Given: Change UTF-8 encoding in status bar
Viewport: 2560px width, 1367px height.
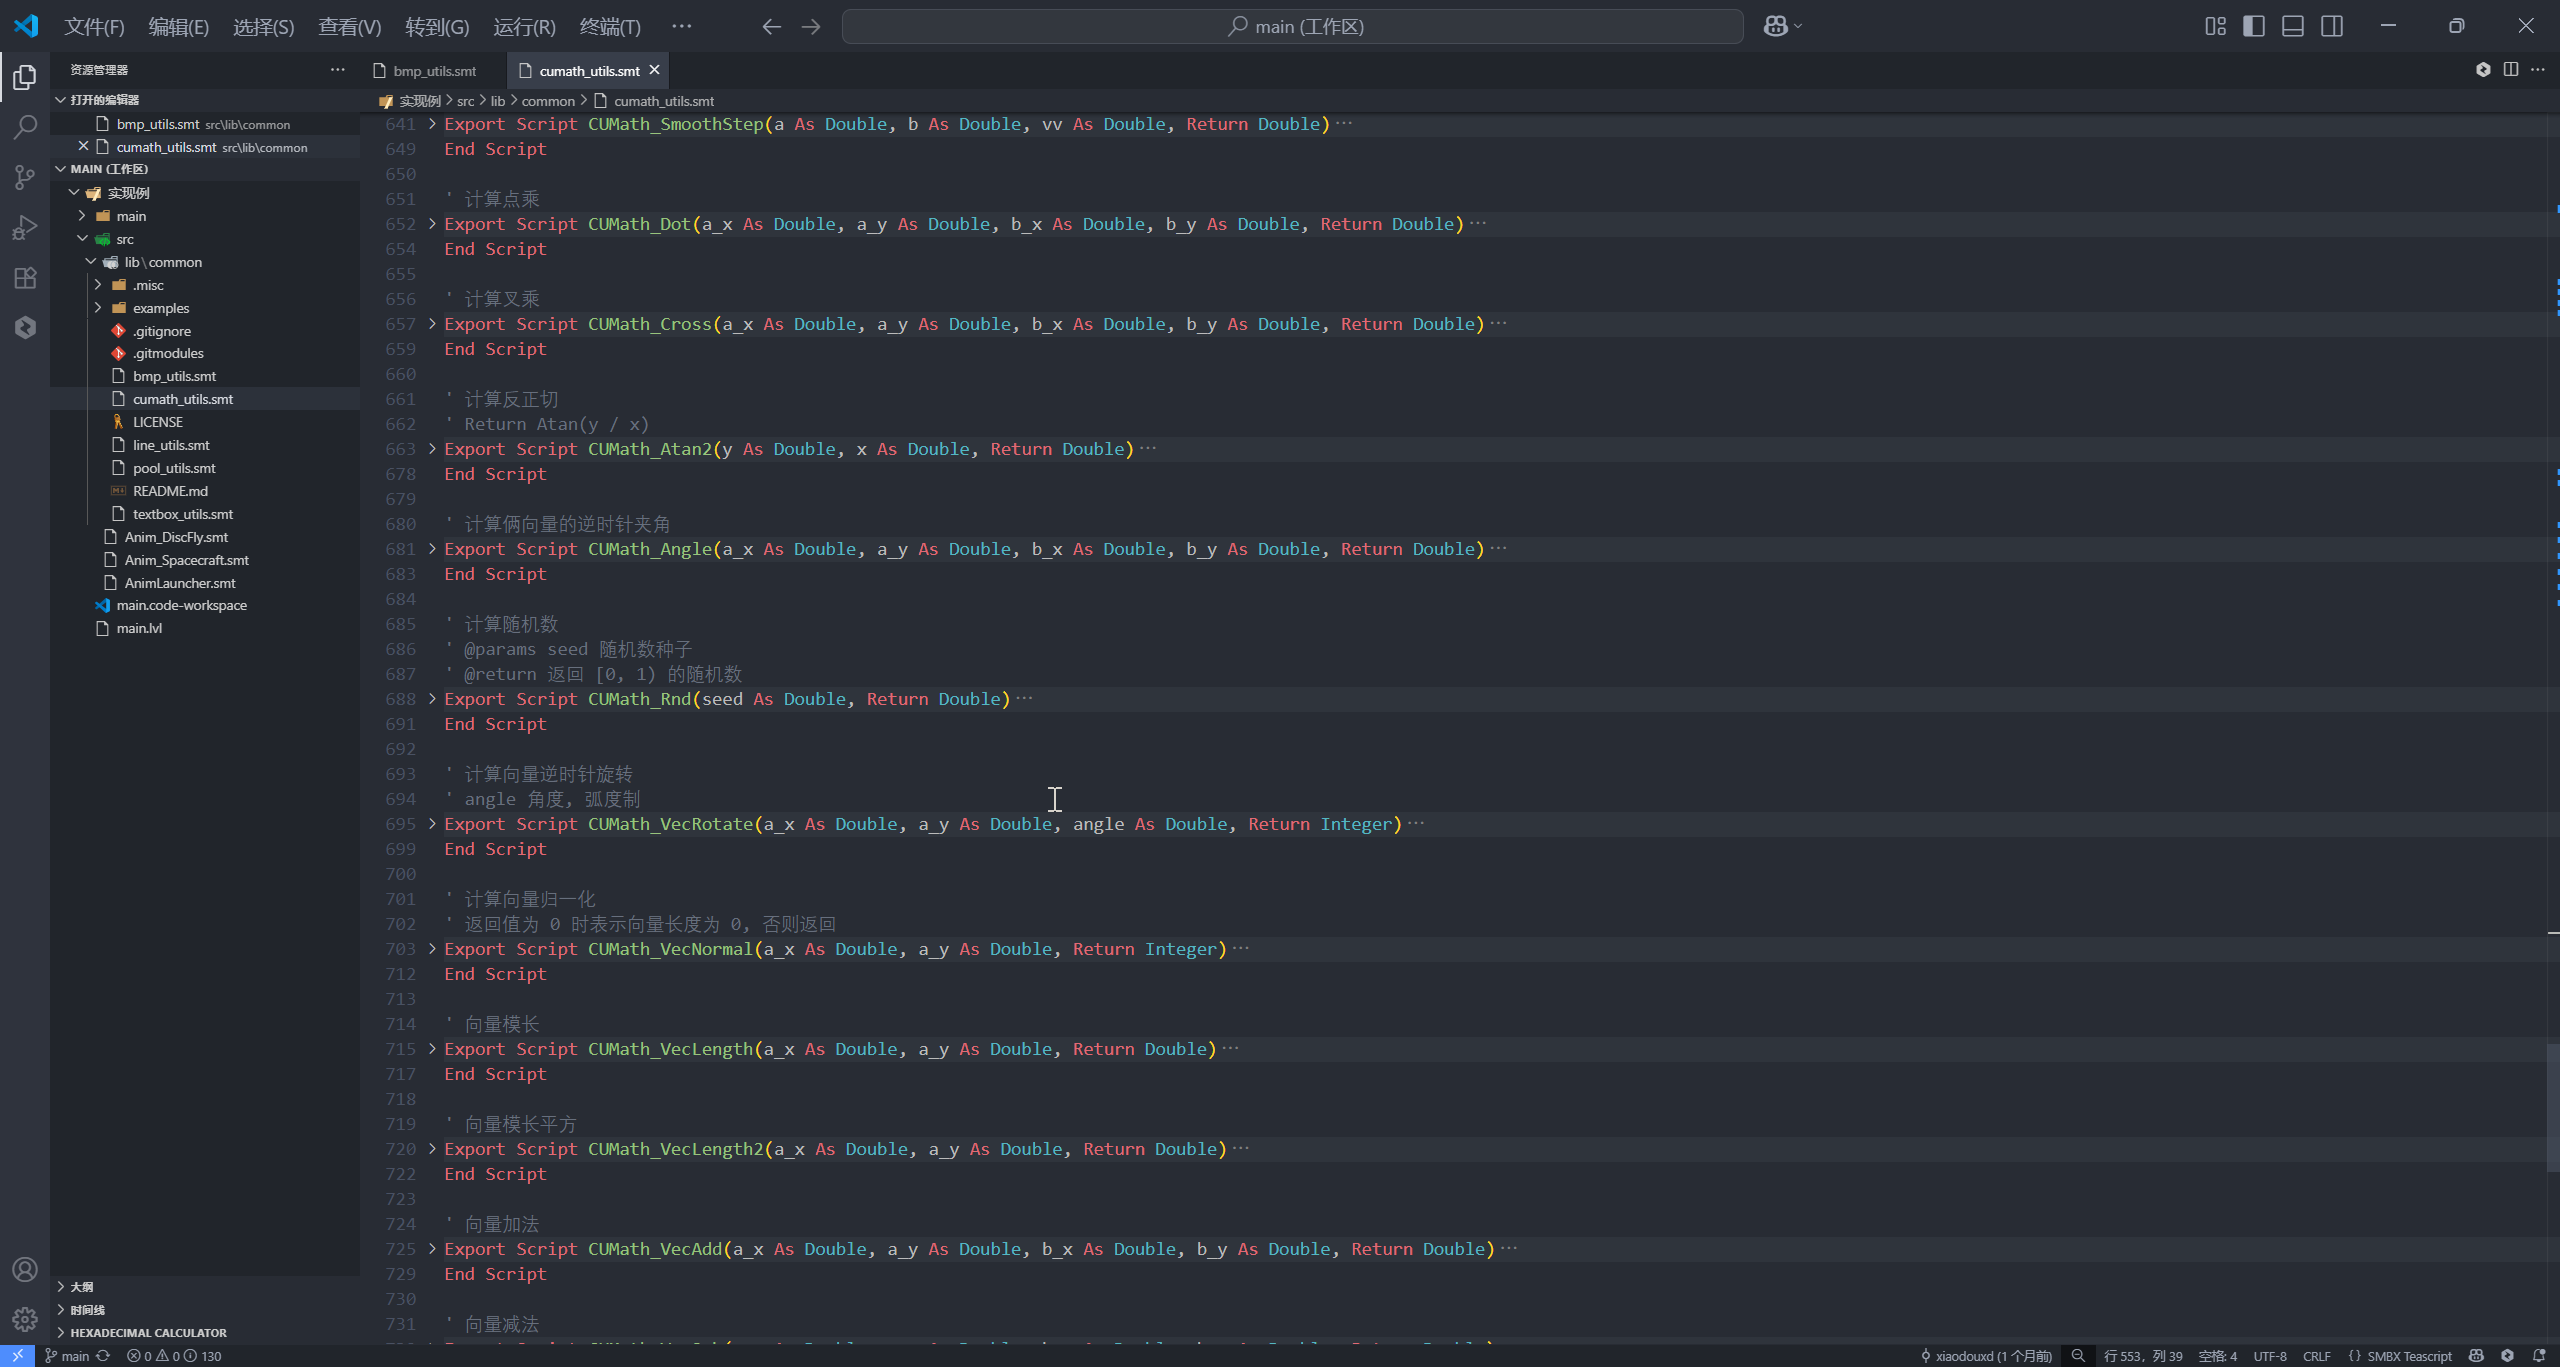Looking at the screenshot, I should pos(2270,1356).
